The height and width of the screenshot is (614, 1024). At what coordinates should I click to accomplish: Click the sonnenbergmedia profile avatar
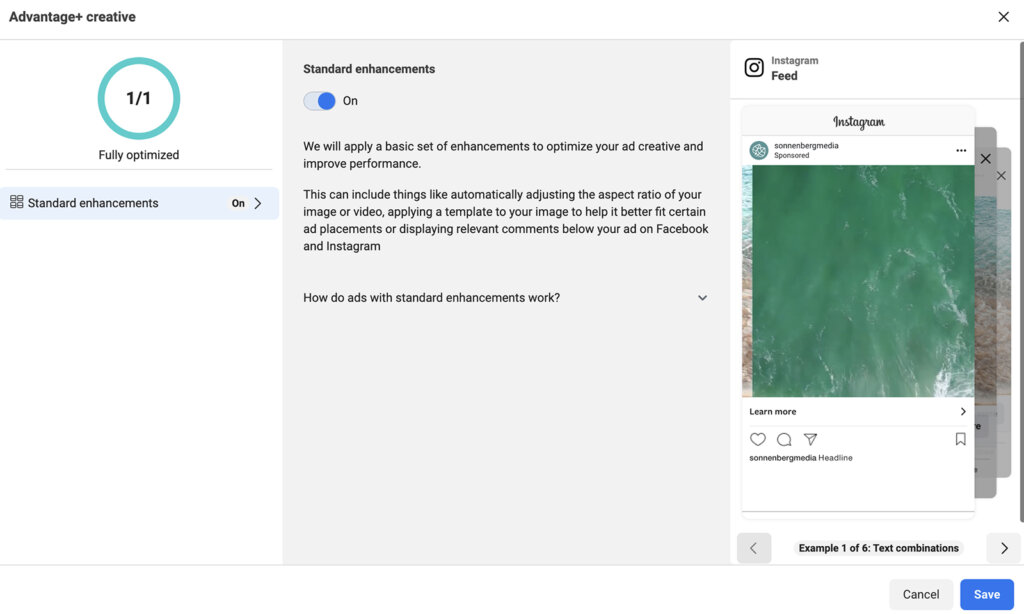pyautogui.click(x=758, y=150)
